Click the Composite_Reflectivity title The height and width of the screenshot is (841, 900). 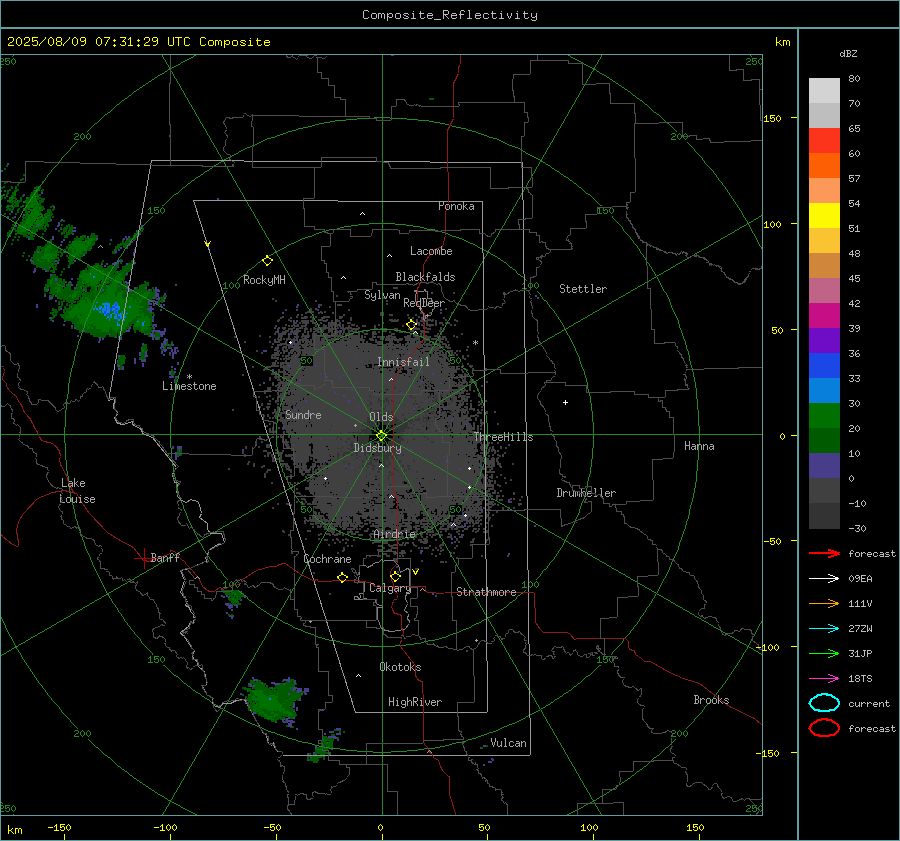point(450,15)
